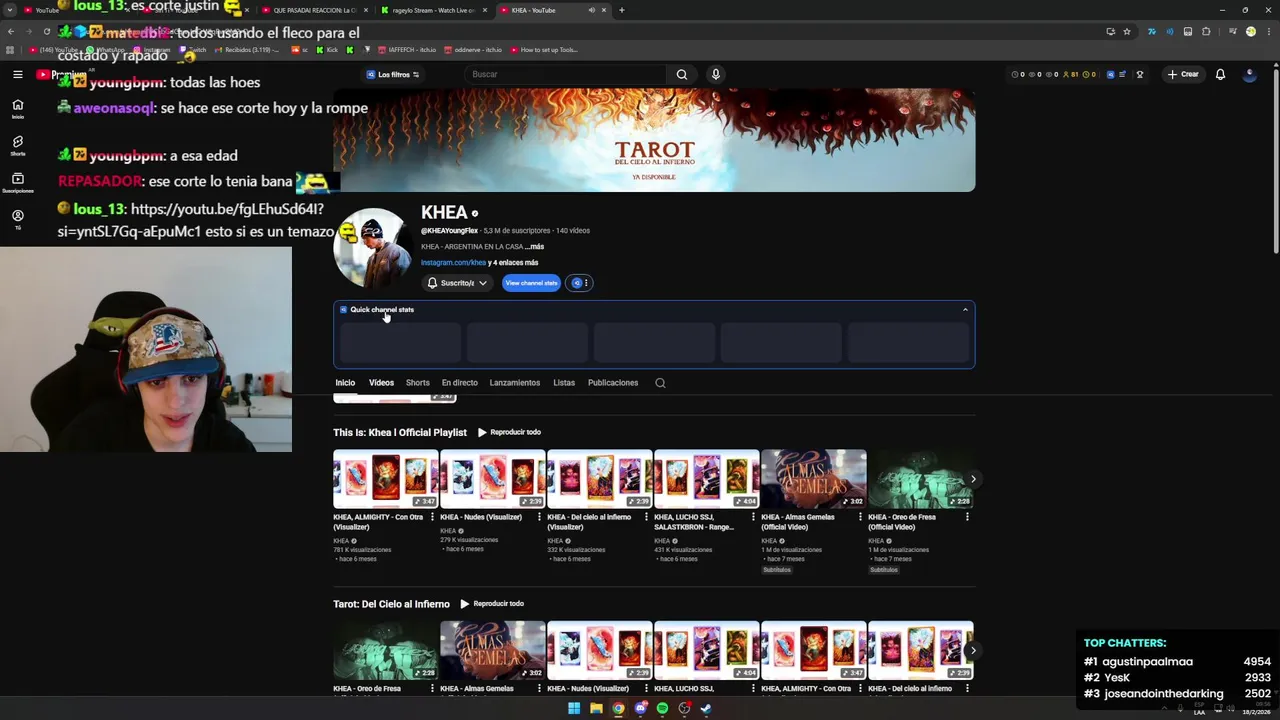Image resolution: width=1280 pixels, height=720 pixels.
Task: Click the View channel stats button
Action: click(x=531, y=283)
